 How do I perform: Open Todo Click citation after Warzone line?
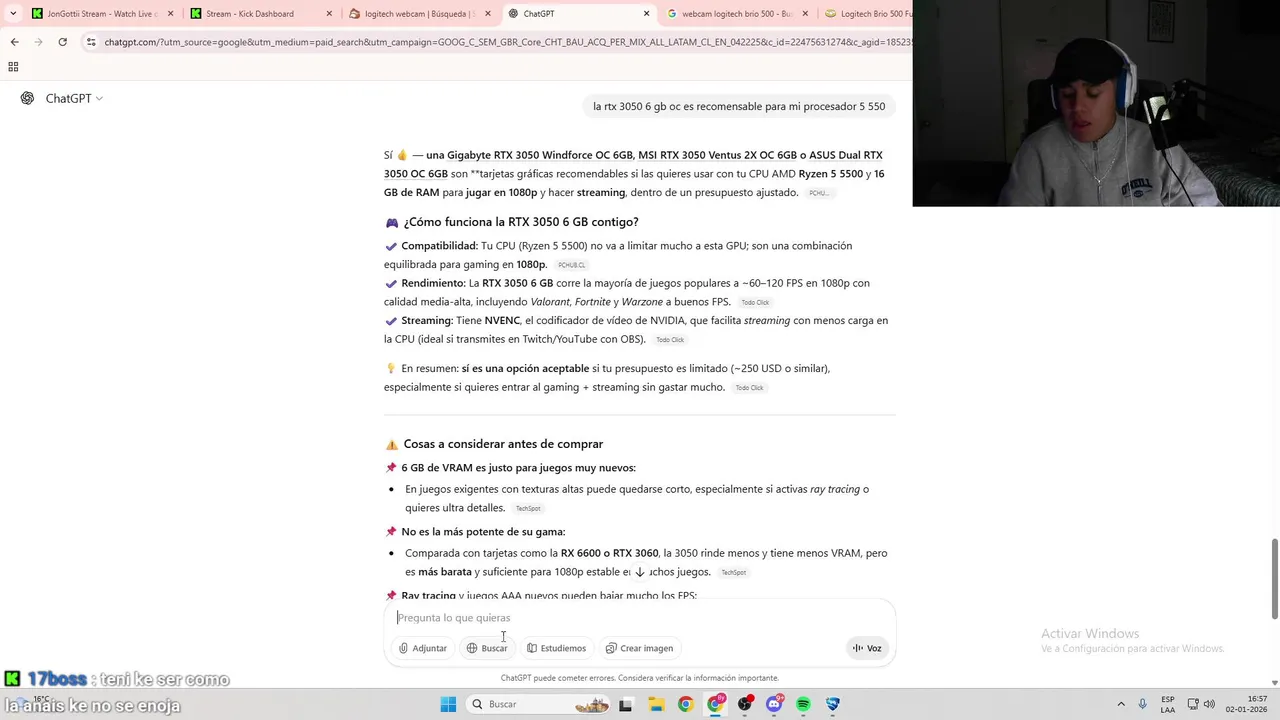(x=755, y=303)
